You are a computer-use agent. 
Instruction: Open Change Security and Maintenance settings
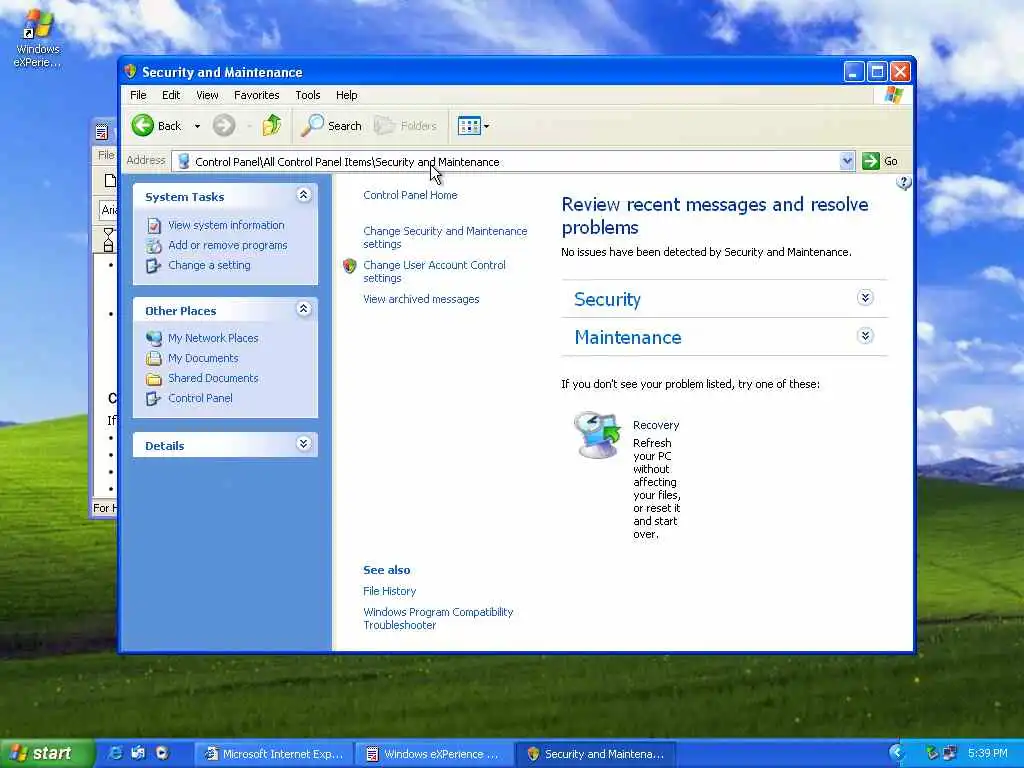[x=445, y=238]
